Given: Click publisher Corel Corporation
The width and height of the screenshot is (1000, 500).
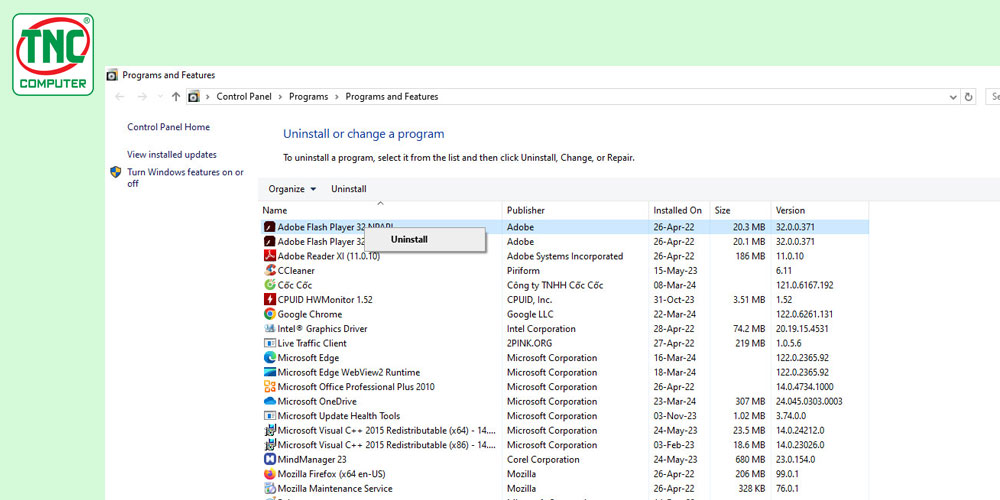Looking at the screenshot, I should [x=543, y=460].
